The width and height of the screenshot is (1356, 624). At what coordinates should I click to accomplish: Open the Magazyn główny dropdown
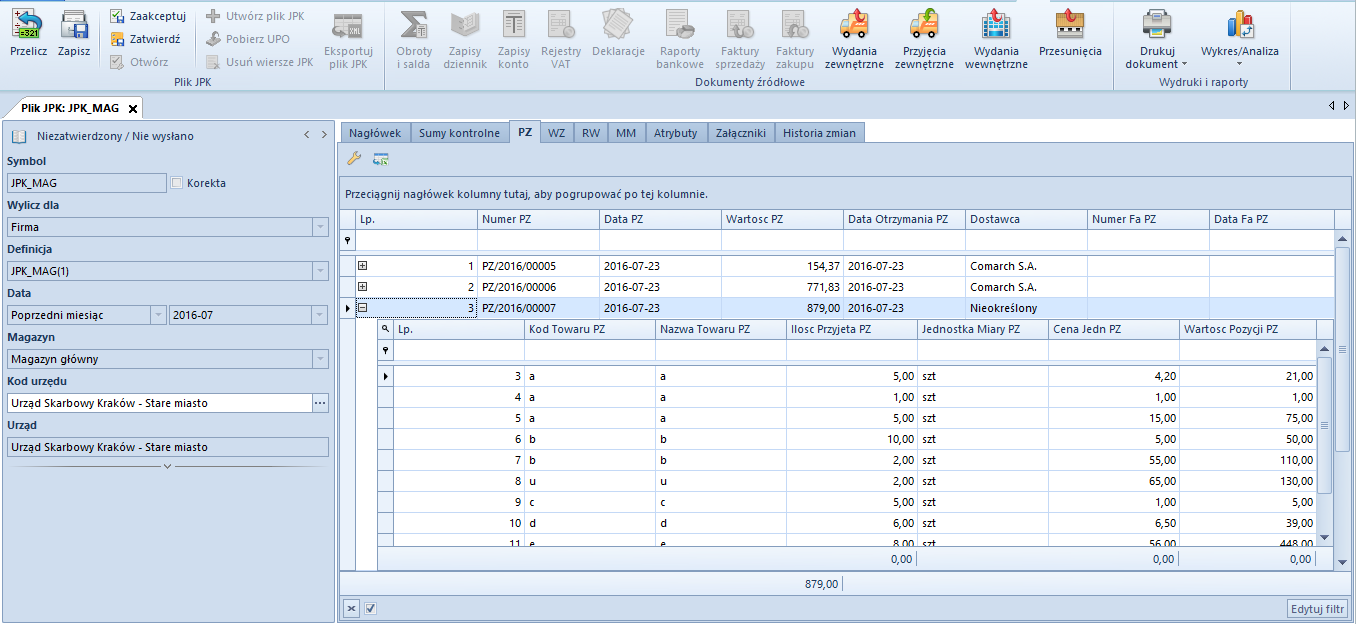coord(320,359)
